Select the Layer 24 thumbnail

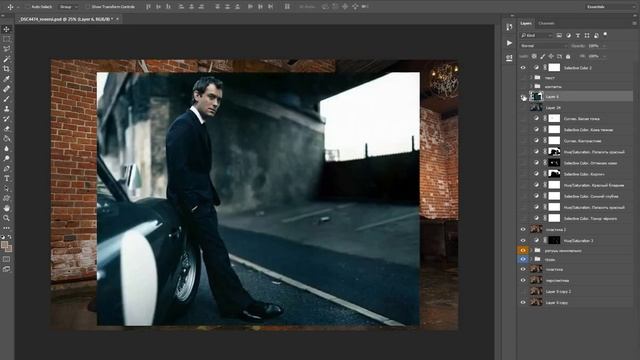pos(536,108)
